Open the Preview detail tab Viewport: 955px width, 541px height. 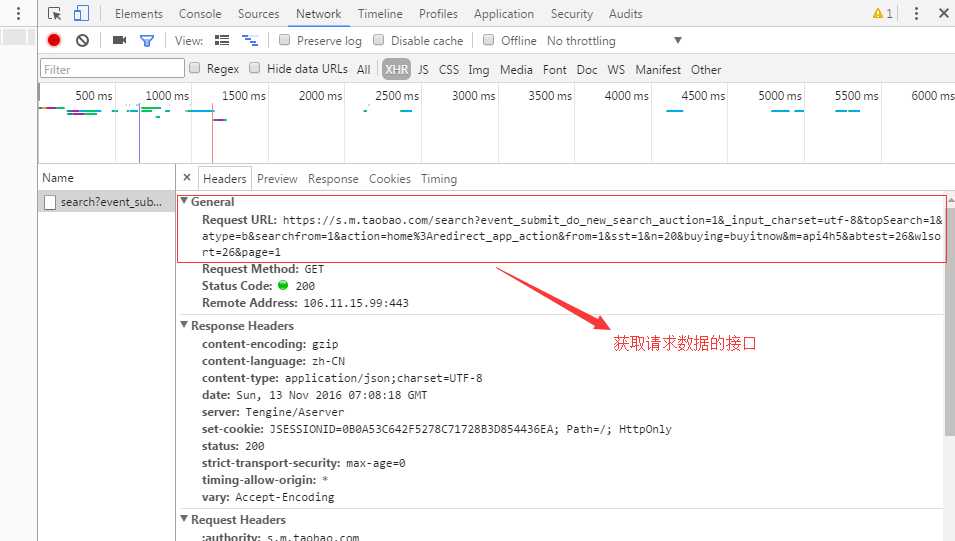[x=277, y=179]
